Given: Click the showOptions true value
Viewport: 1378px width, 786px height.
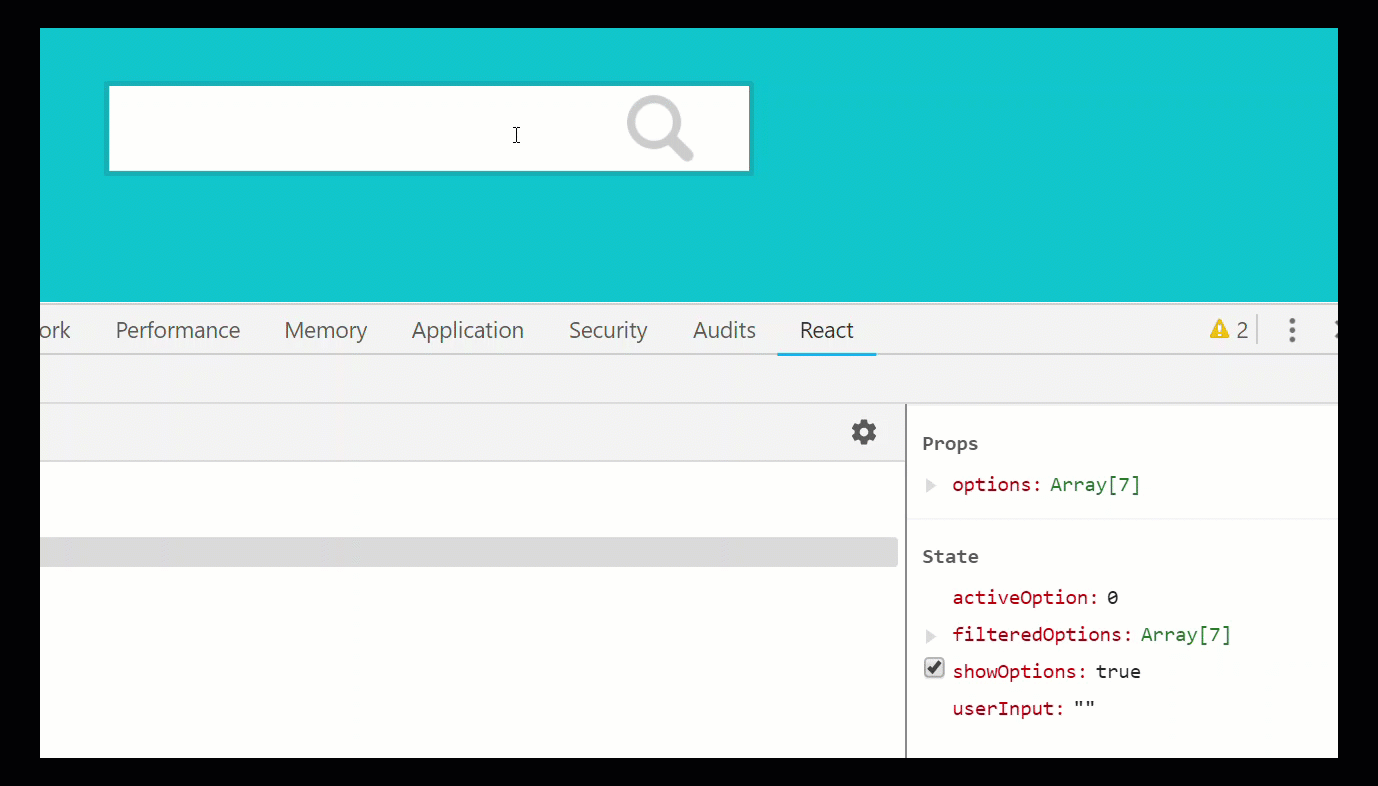Looking at the screenshot, I should point(1118,672).
